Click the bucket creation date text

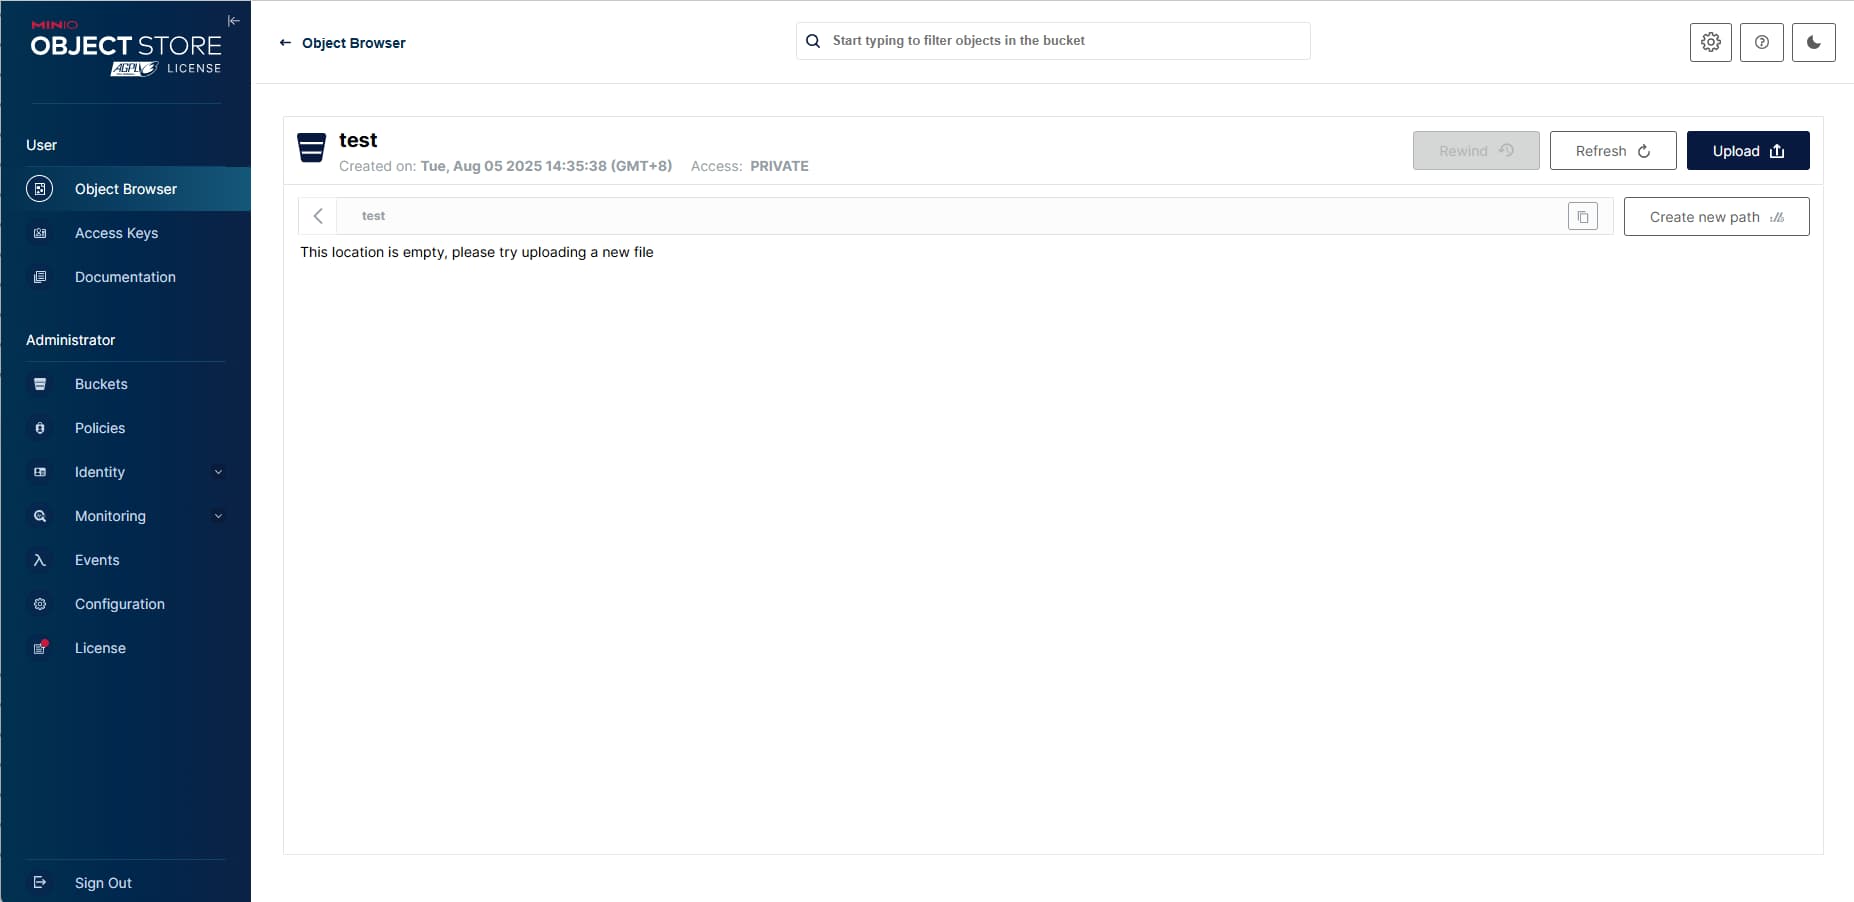pyautogui.click(x=546, y=166)
